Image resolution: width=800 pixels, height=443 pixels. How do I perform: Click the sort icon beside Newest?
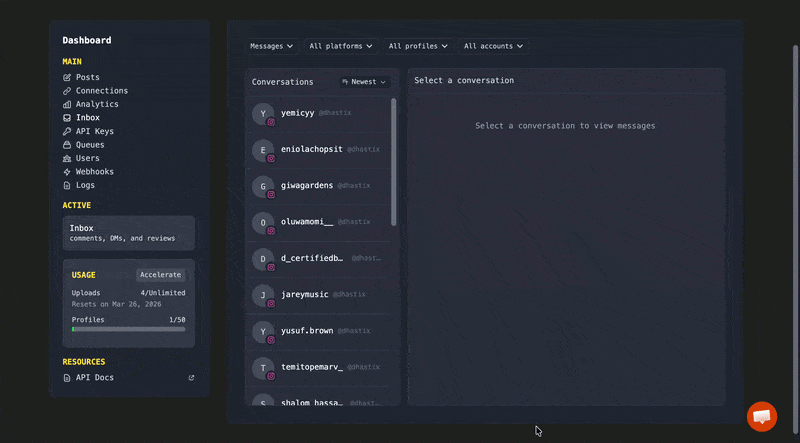tap(345, 82)
